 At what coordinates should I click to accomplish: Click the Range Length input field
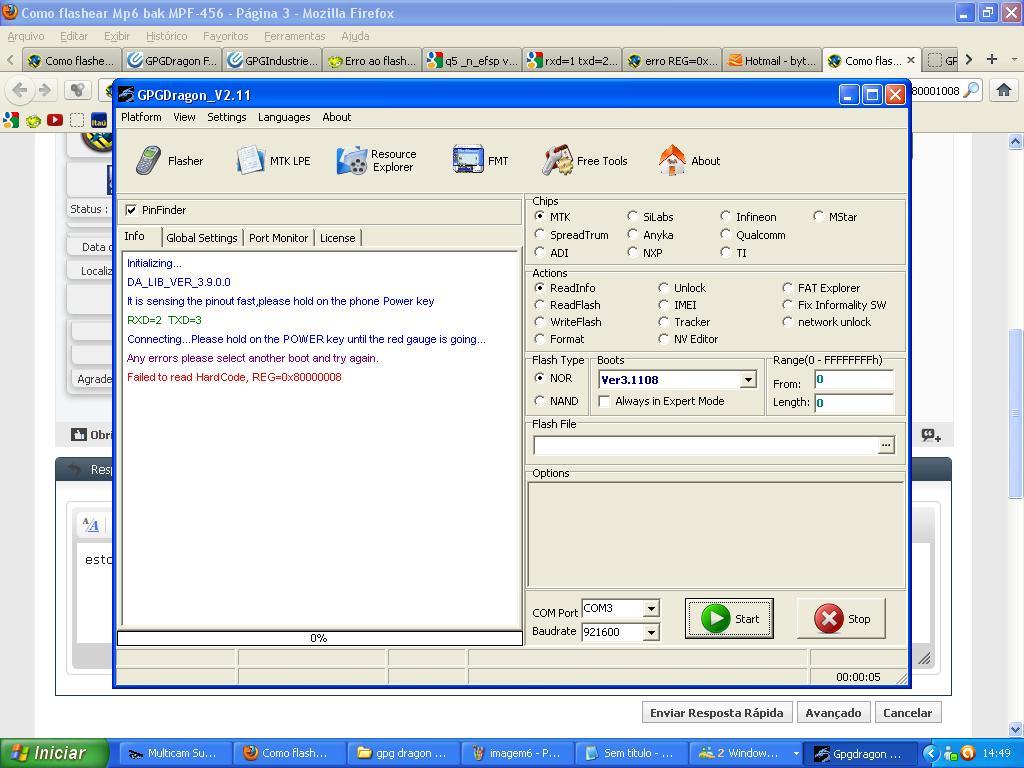coord(854,403)
